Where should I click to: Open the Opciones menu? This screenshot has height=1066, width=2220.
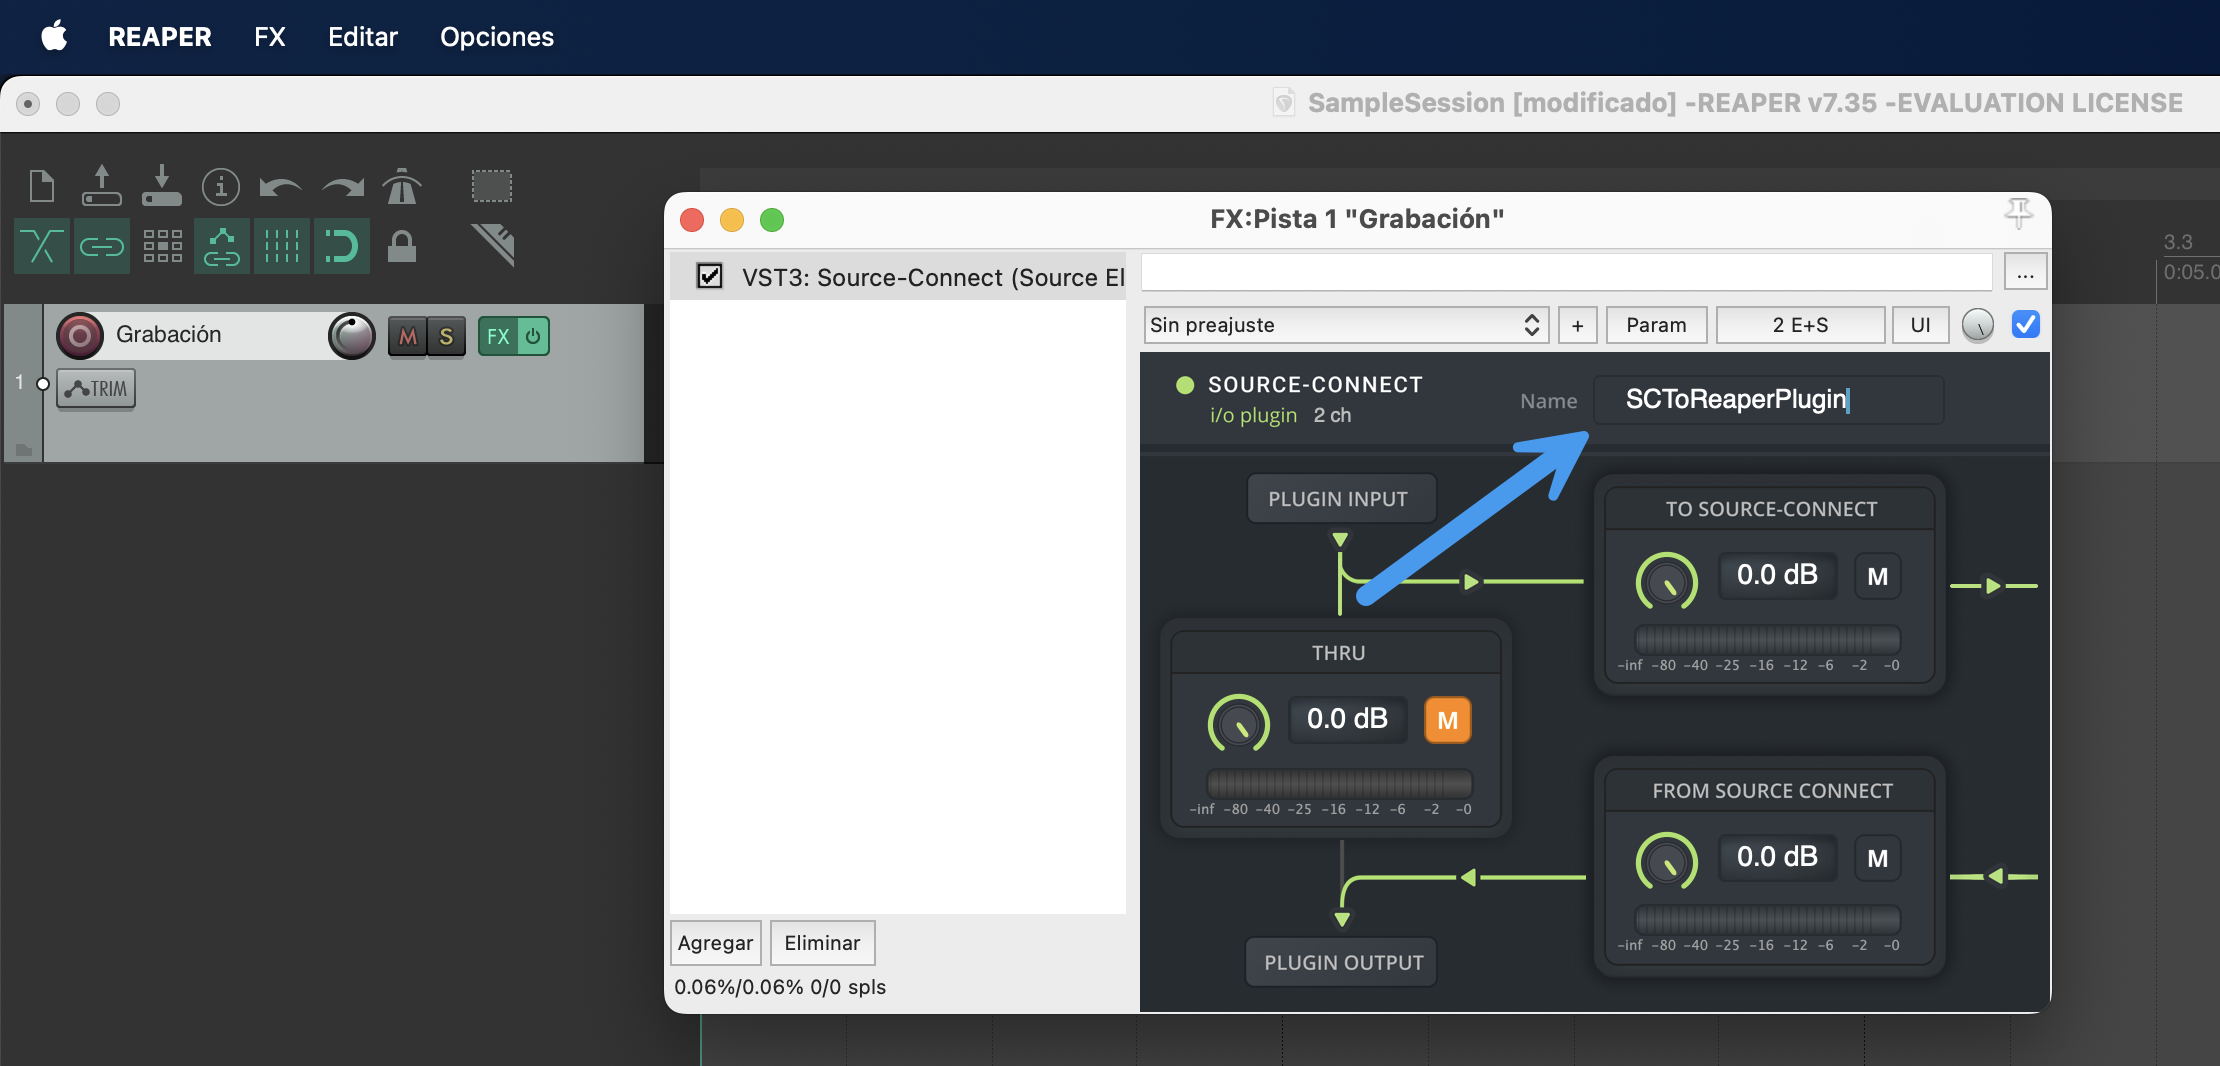coord(497,37)
